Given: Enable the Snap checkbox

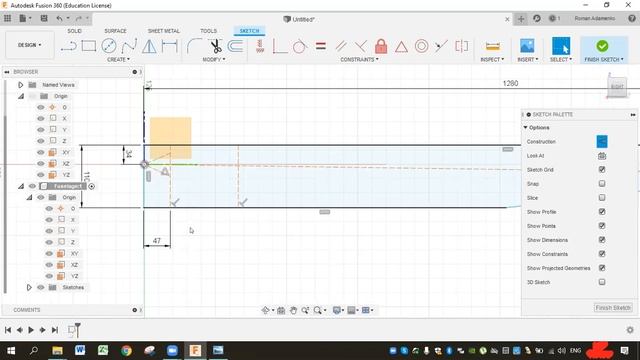Looking at the screenshot, I should point(602,184).
